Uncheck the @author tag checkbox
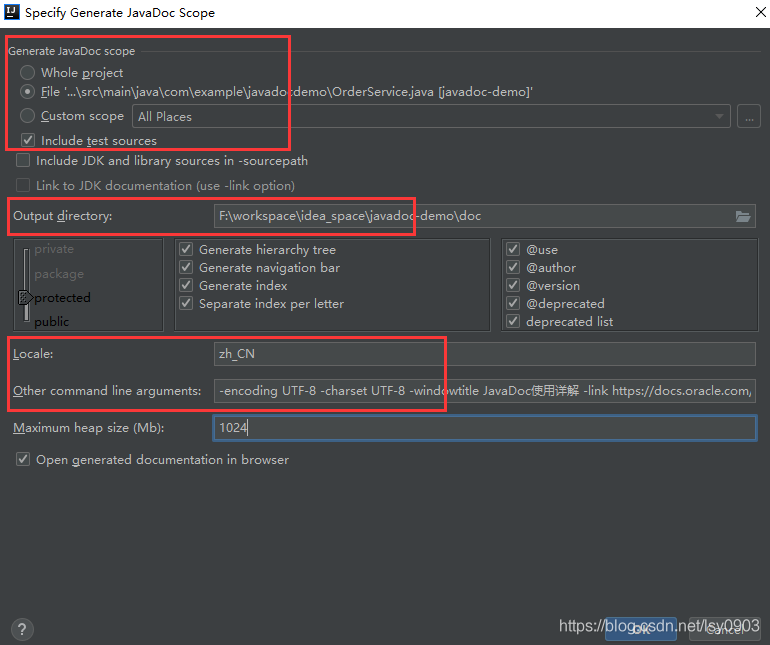The height and width of the screenshot is (645, 770). (513, 267)
